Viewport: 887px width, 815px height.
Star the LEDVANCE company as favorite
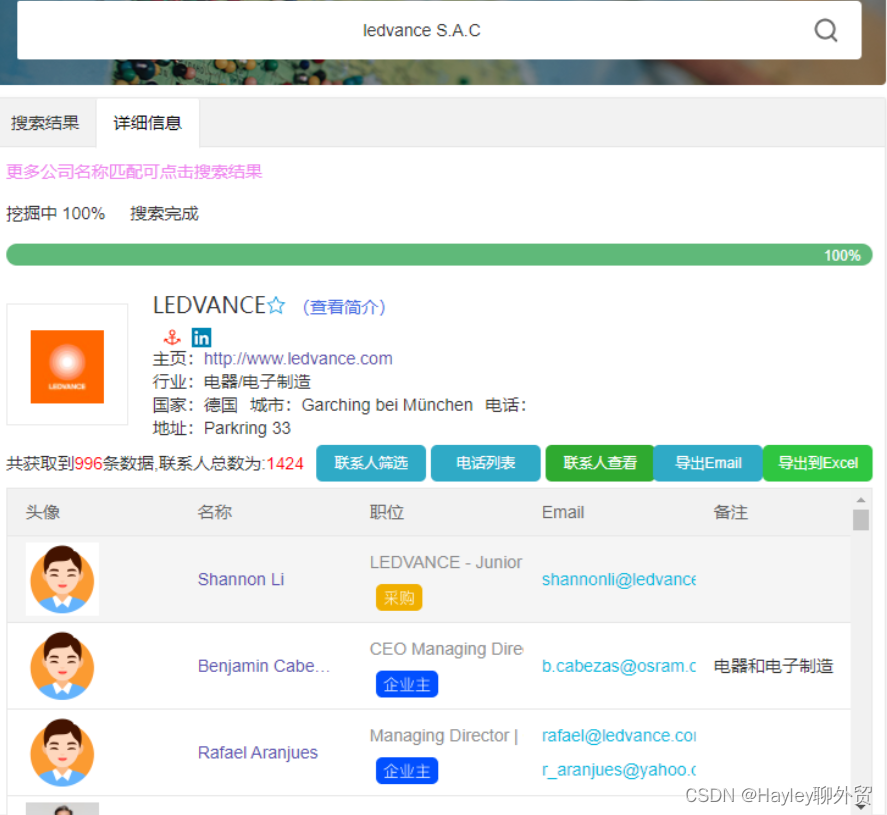pyautogui.click(x=276, y=305)
